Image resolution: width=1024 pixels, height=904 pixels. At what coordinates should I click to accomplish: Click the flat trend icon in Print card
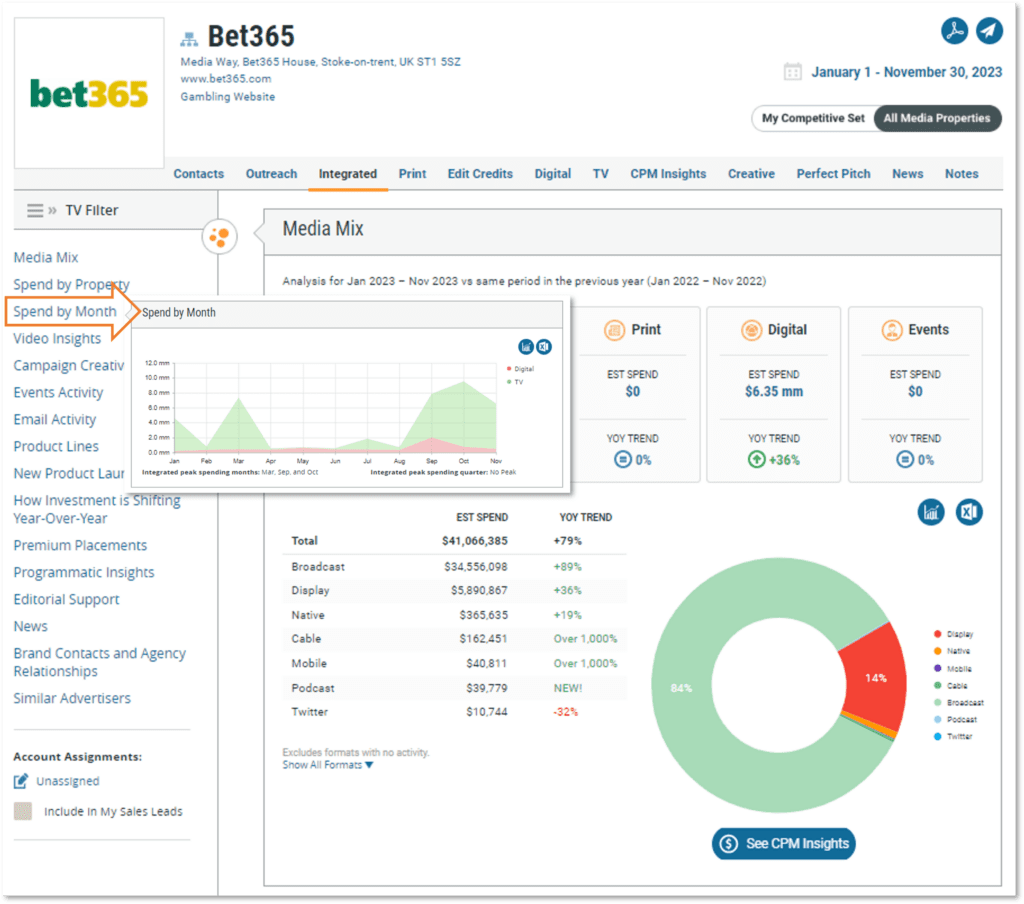[622, 460]
